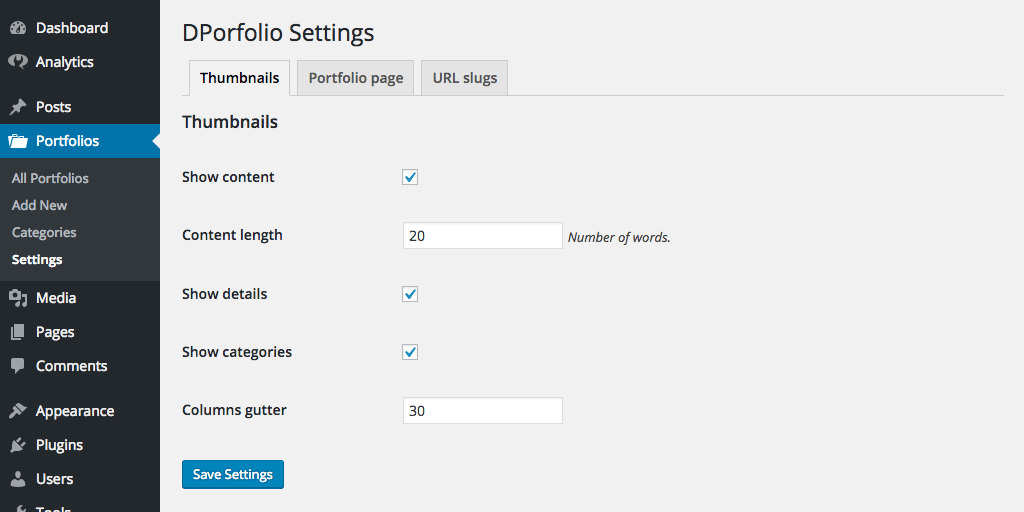Click the Columns gutter input field

pyautogui.click(x=483, y=411)
